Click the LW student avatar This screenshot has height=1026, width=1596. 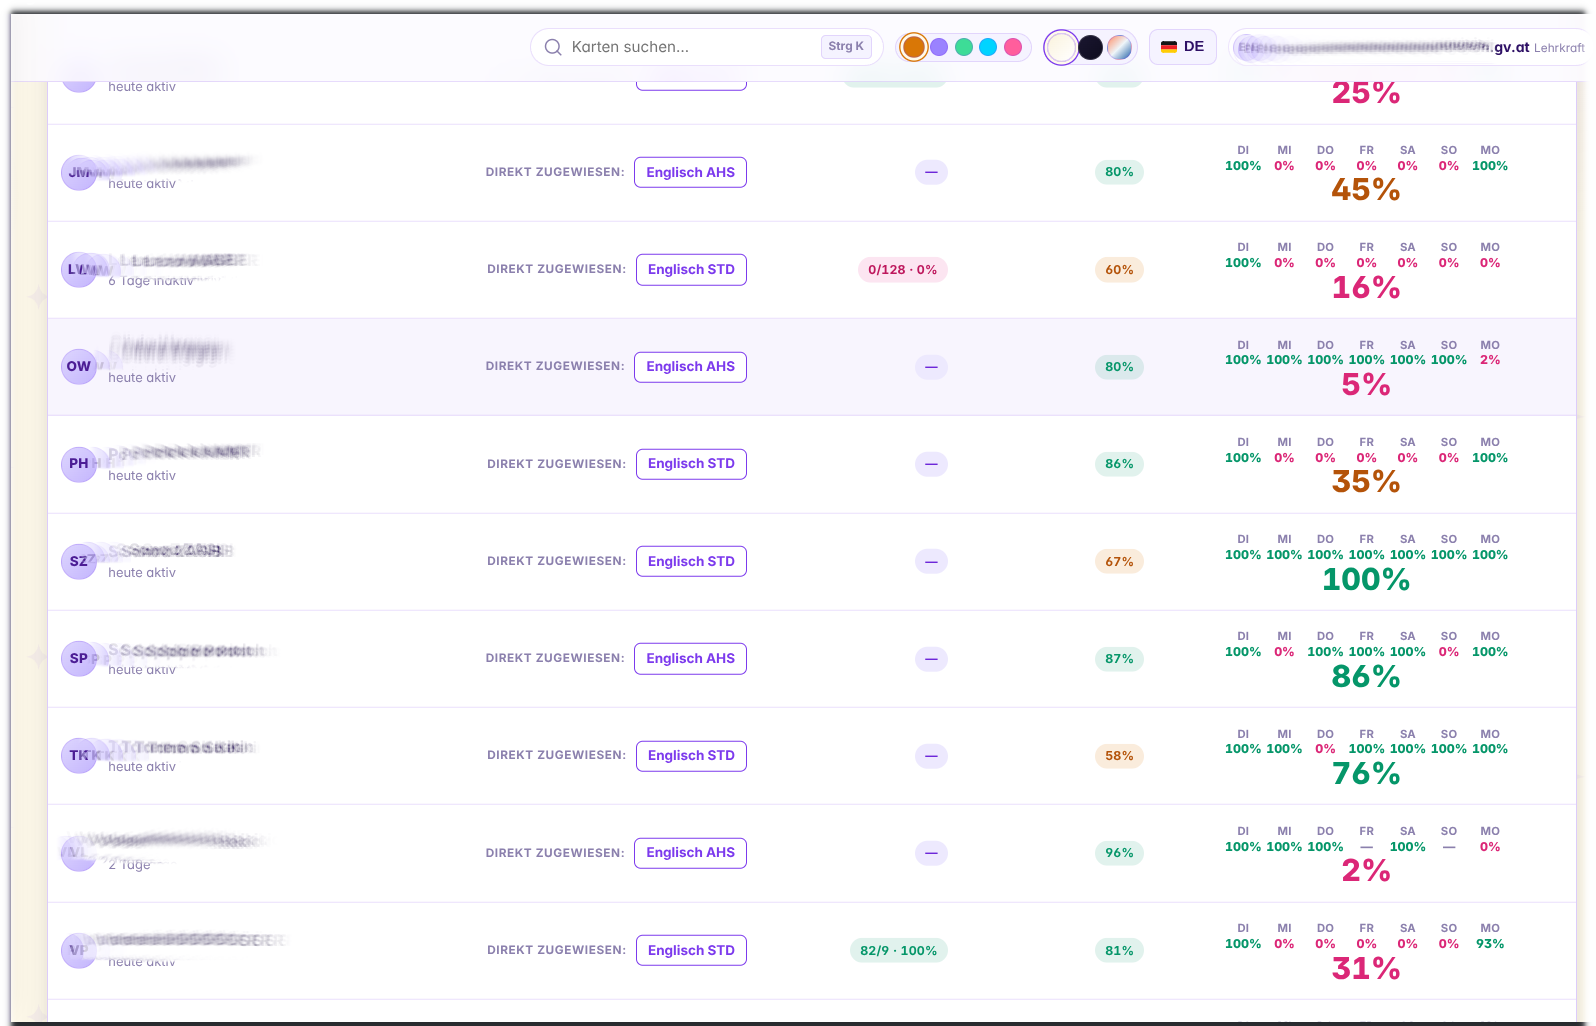(x=79, y=269)
